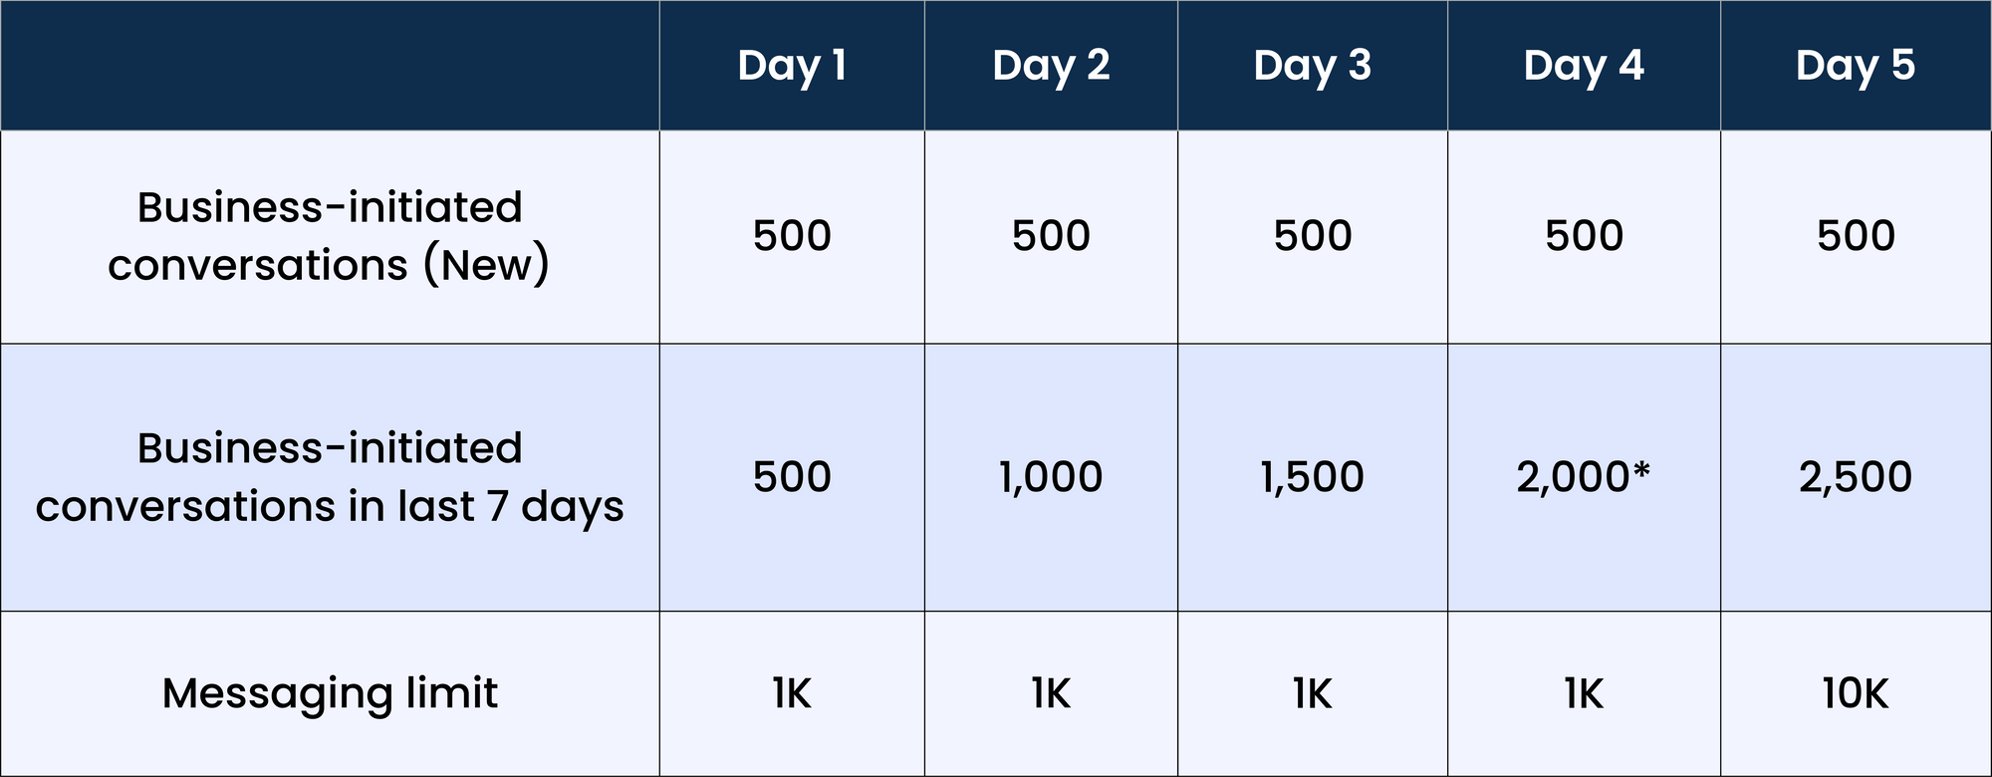Click the Day 1 column header
Viewport: 1992px width, 777px height.
tap(792, 65)
